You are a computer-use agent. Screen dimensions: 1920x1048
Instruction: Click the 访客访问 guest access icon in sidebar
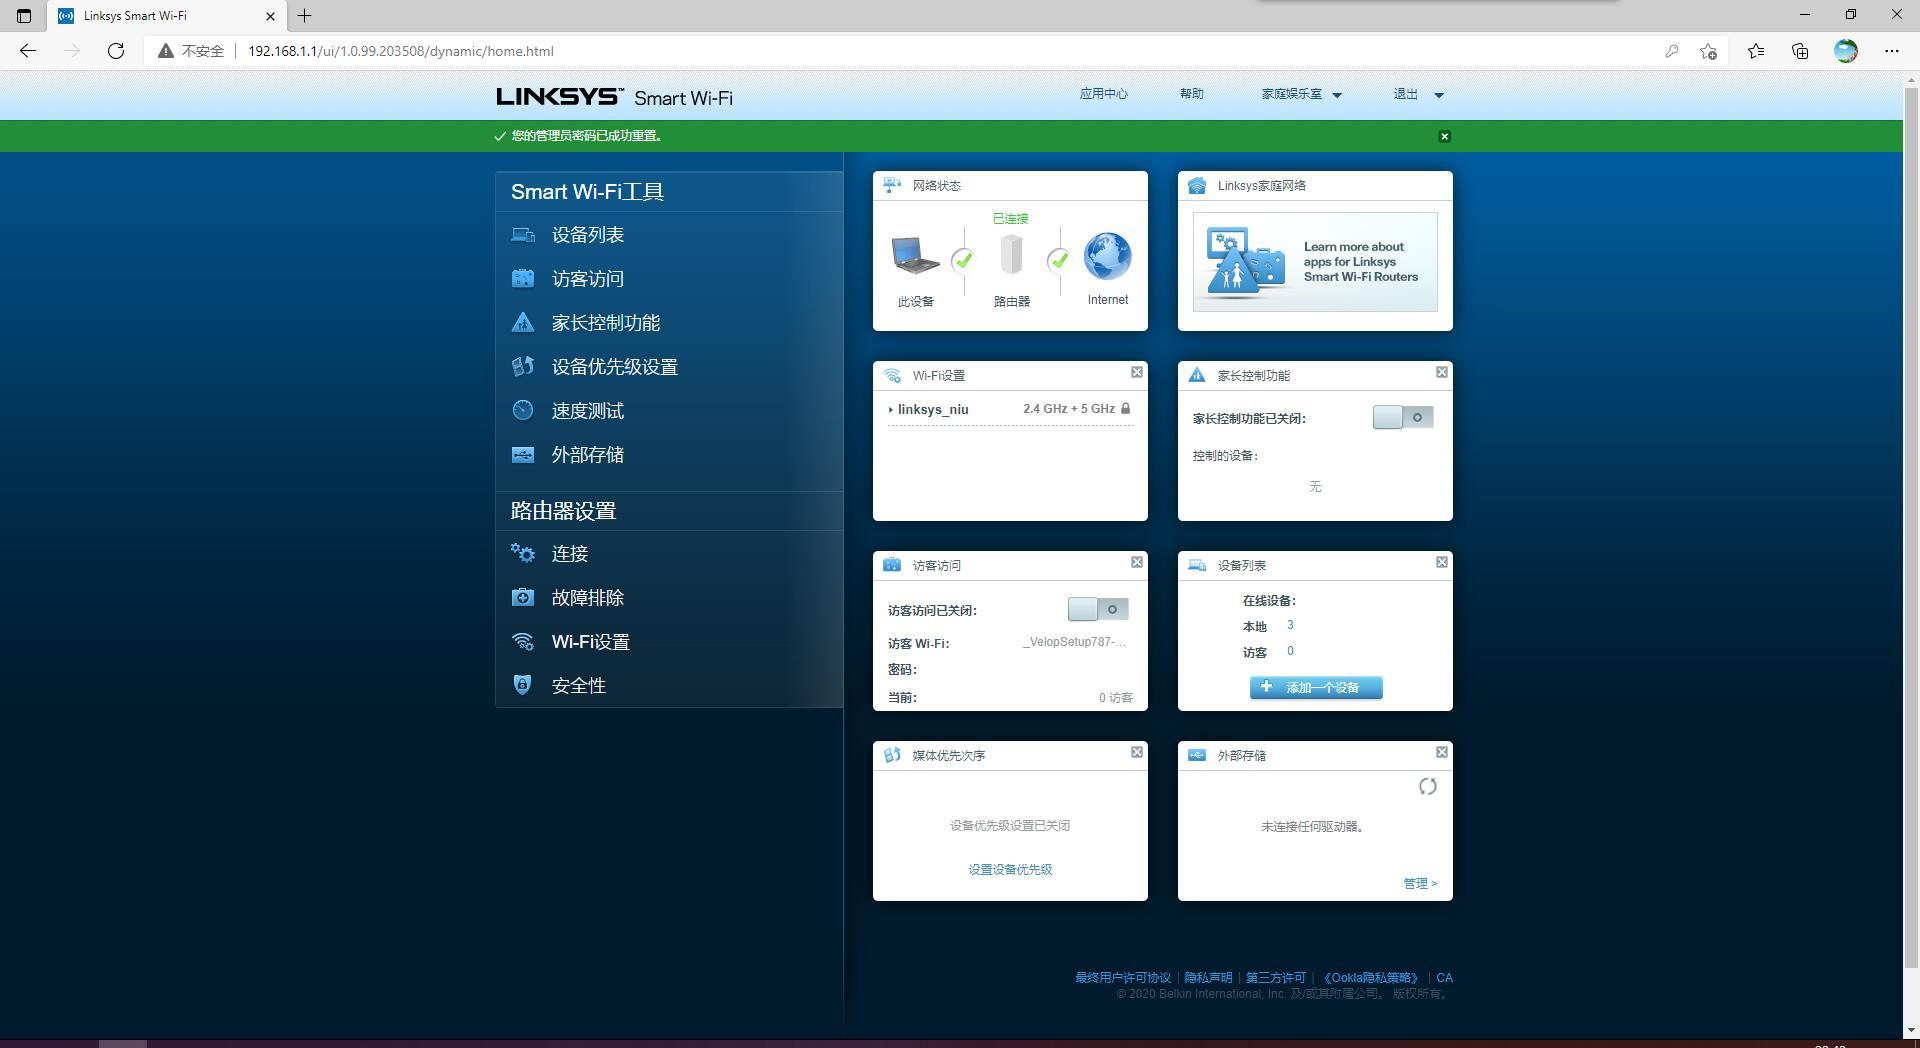point(523,279)
